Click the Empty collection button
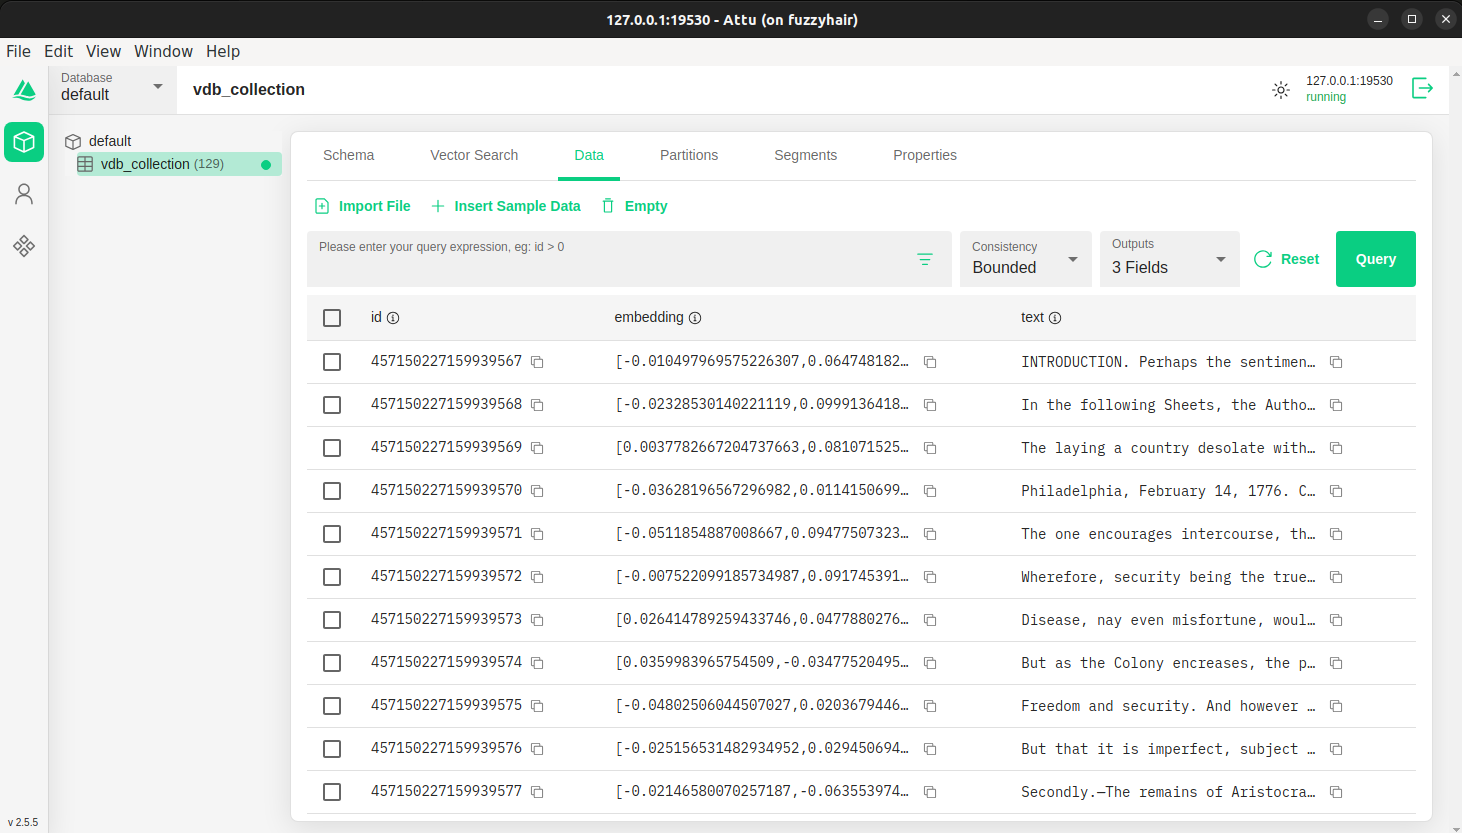 [x=634, y=206]
